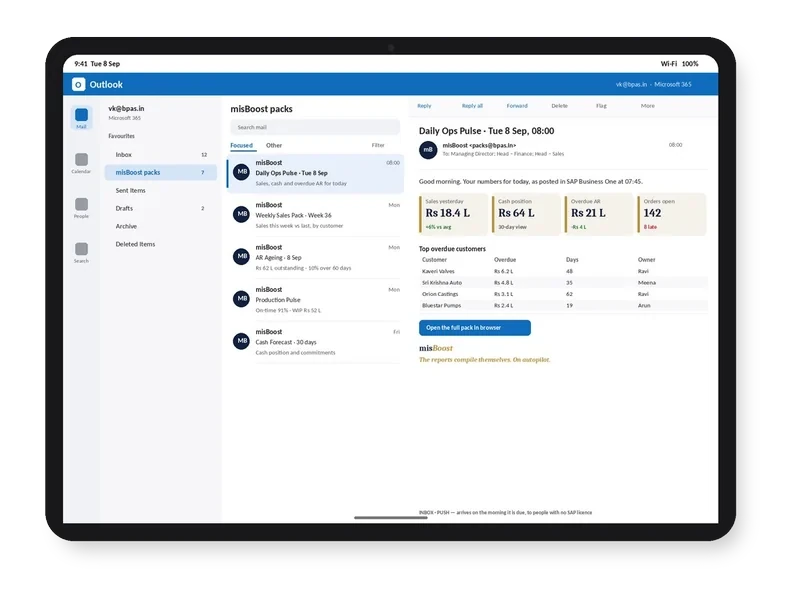Switch to the Focused tab
This screenshot has height=600, width=800.
241,145
